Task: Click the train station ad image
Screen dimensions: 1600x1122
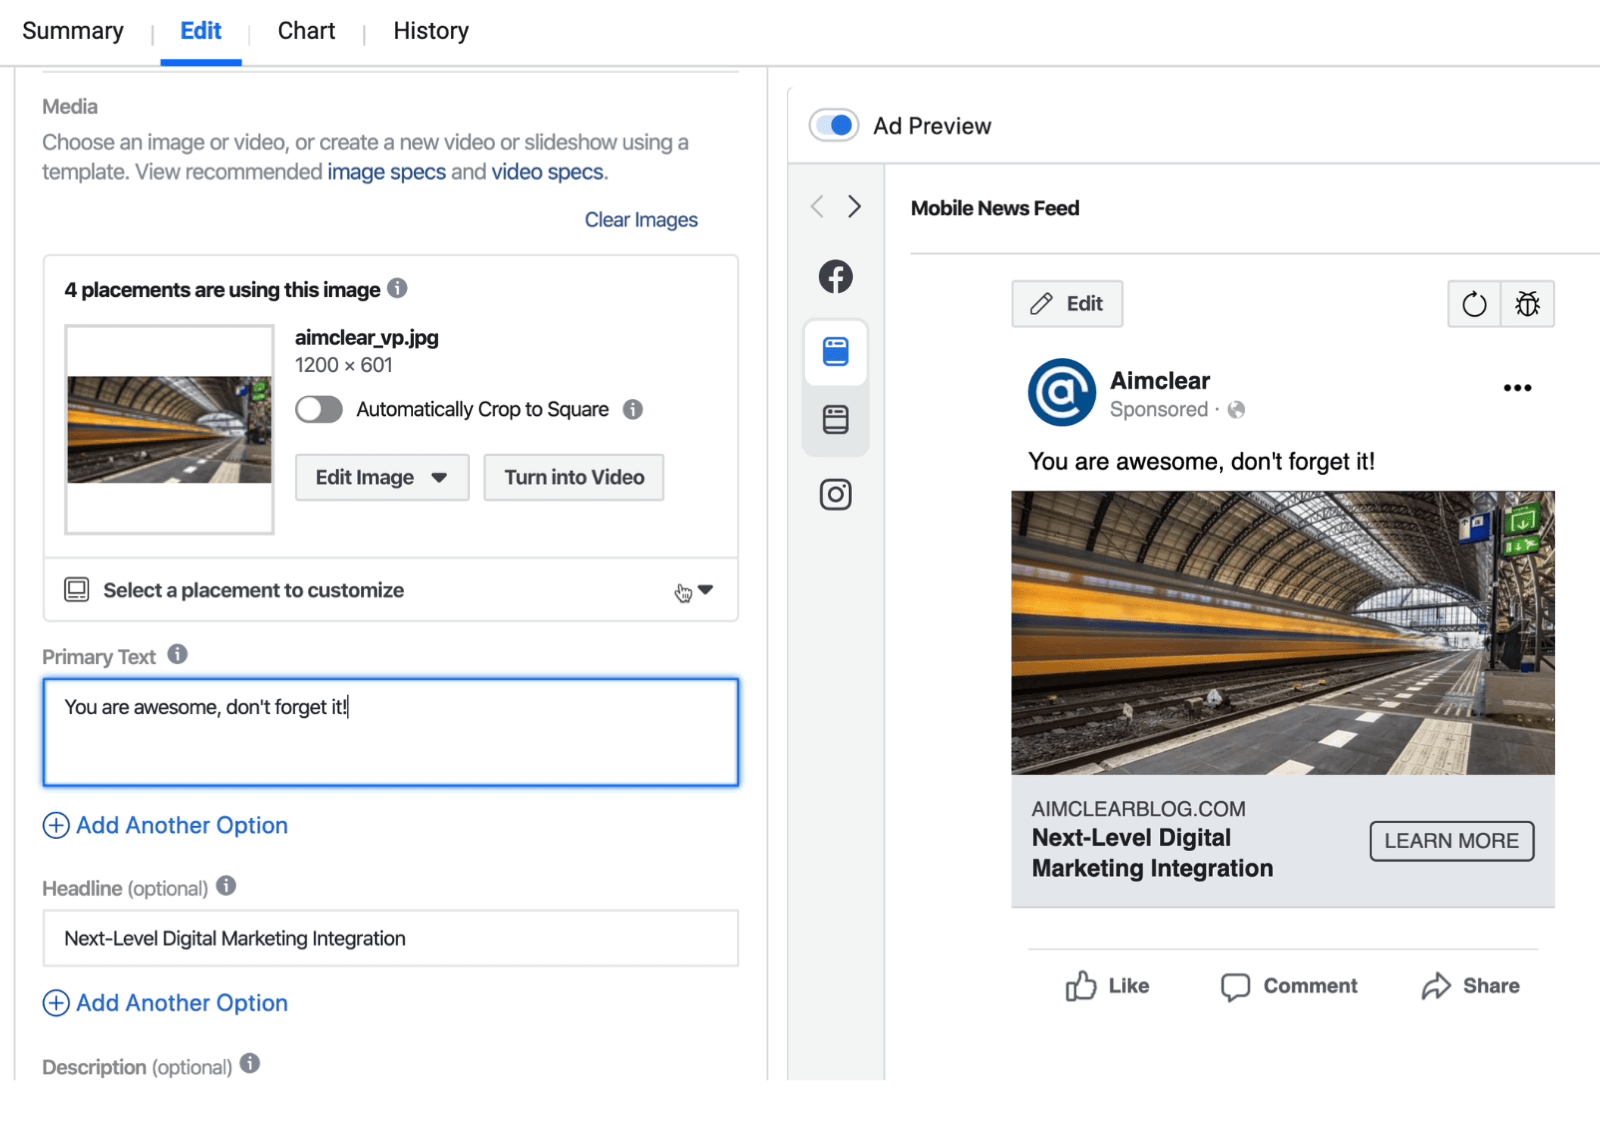Action: pos(1283,633)
